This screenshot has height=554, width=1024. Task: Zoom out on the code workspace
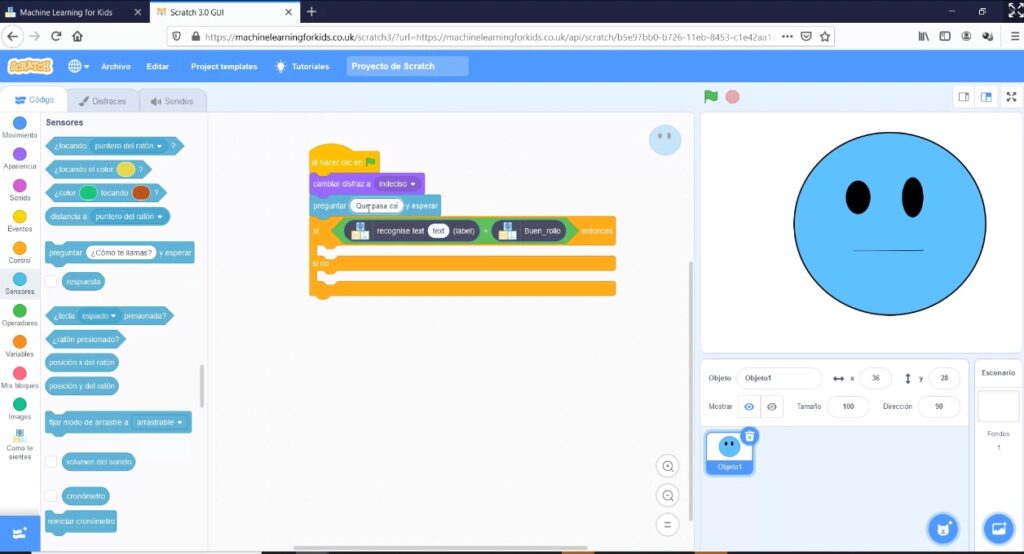point(667,495)
